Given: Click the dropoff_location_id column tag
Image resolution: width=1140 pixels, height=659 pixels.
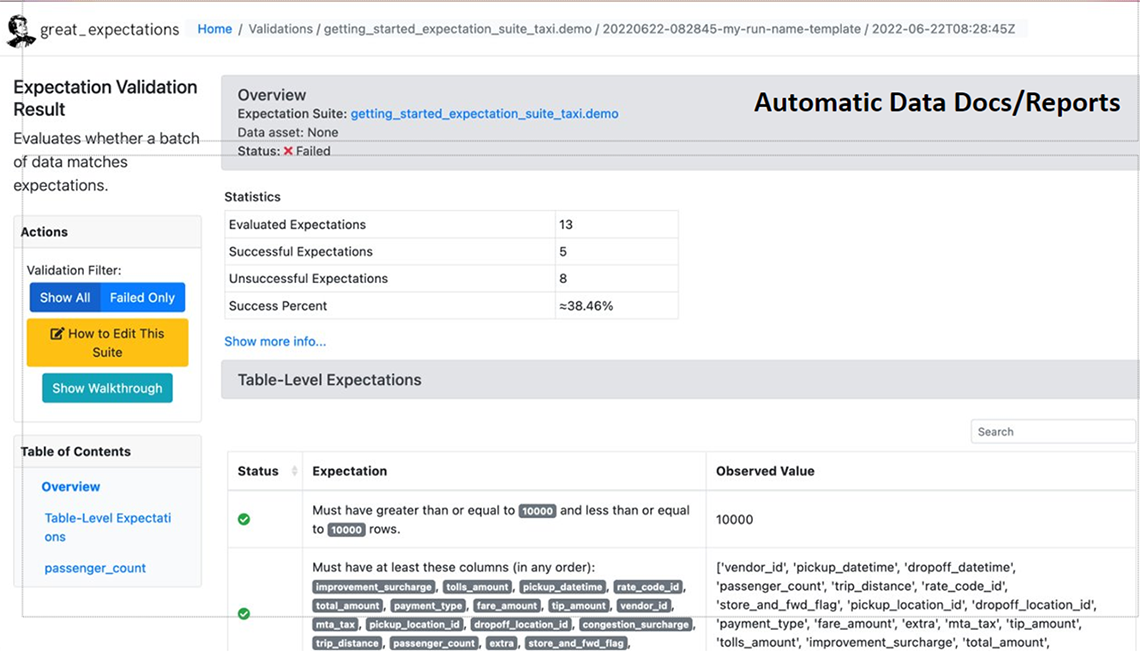Looking at the screenshot, I should pyautogui.click(x=521, y=625).
